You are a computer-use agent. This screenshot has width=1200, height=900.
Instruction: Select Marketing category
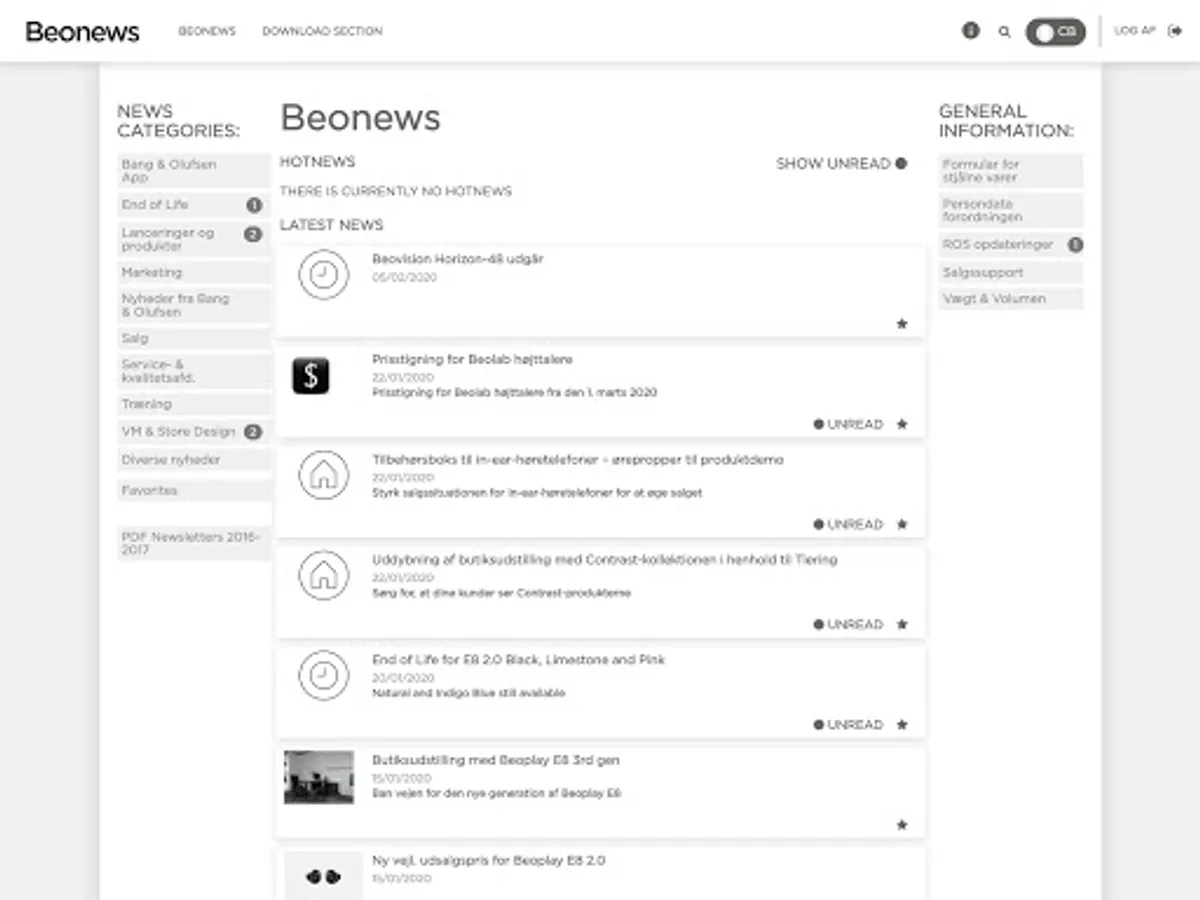pyautogui.click(x=194, y=273)
